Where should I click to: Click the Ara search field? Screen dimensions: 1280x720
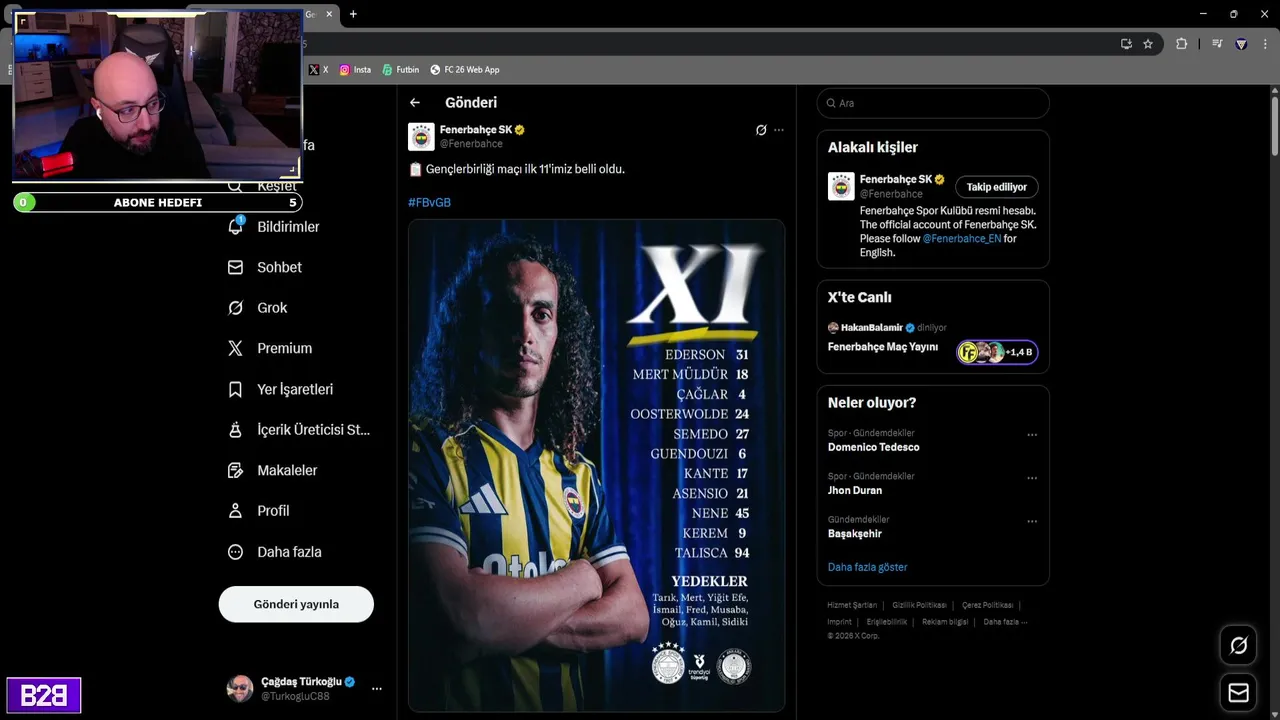coord(933,103)
